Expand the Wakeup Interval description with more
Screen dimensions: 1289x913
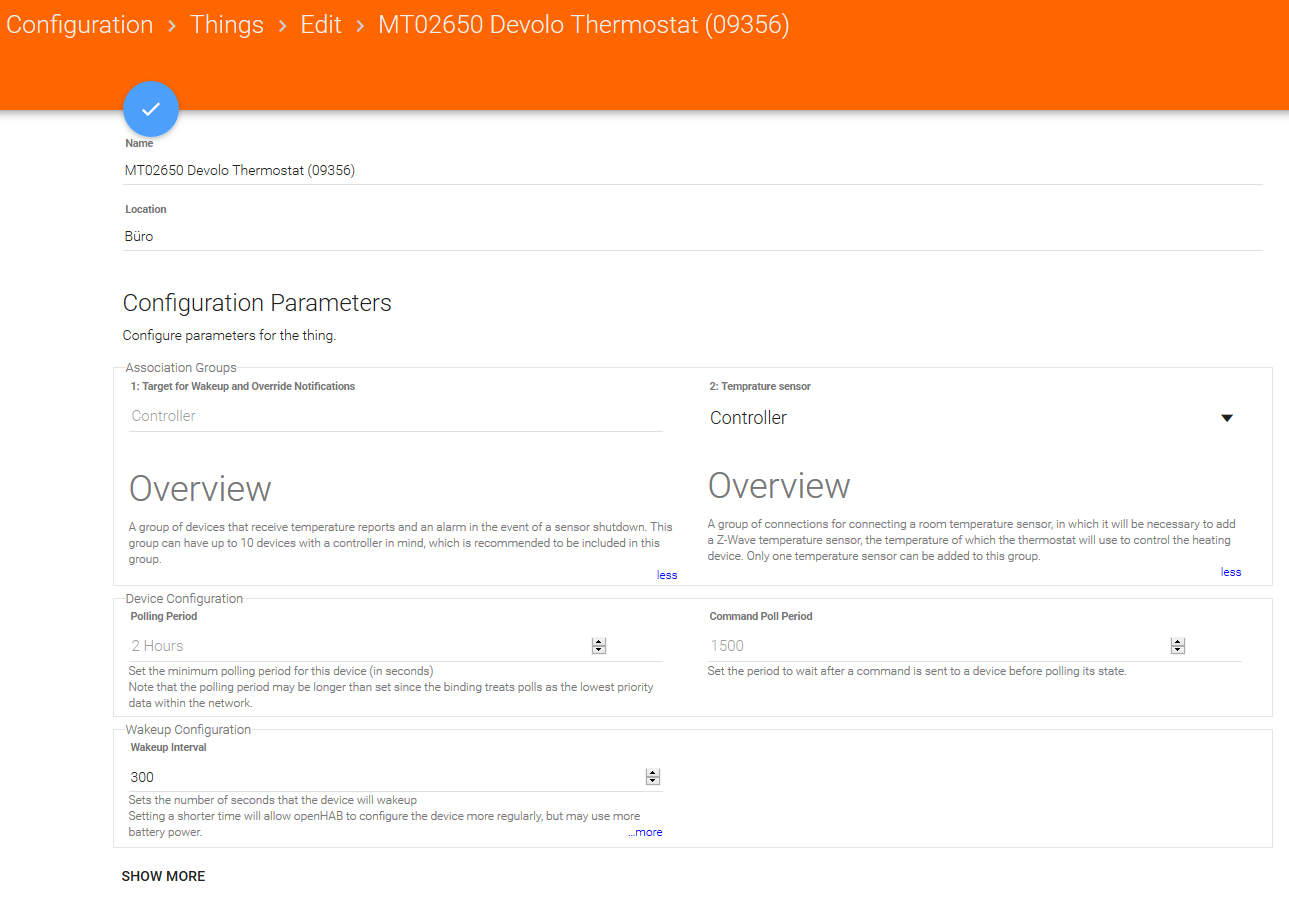[646, 832]
